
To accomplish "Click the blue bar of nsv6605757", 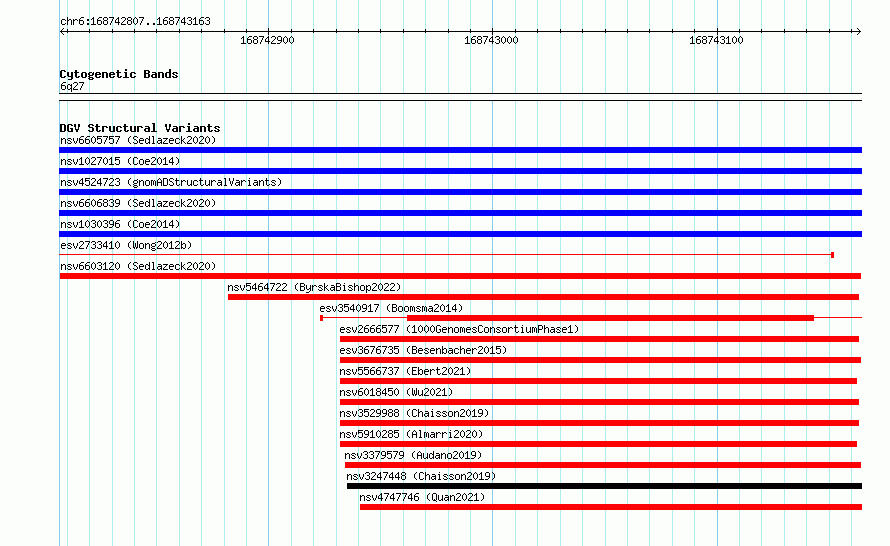I will coord(460,150).
